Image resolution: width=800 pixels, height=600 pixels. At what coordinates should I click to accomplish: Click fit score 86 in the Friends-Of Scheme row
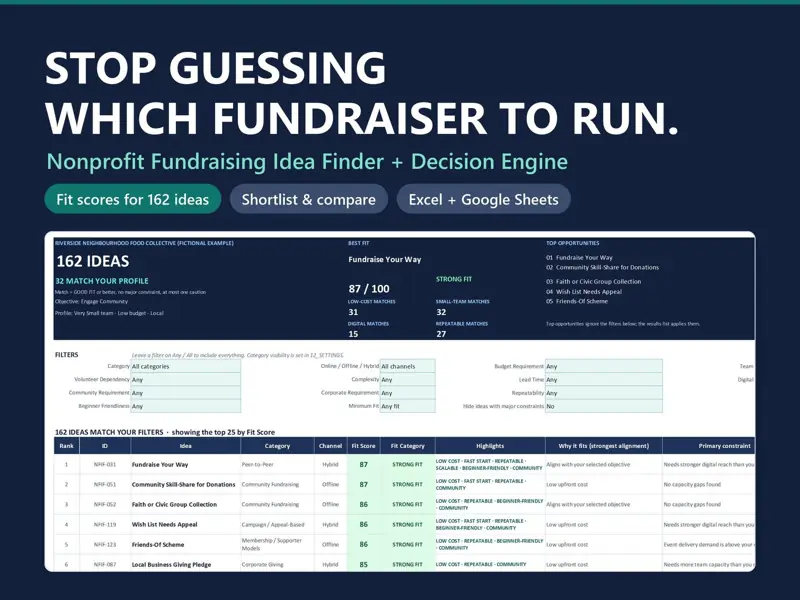click(363, 544)
